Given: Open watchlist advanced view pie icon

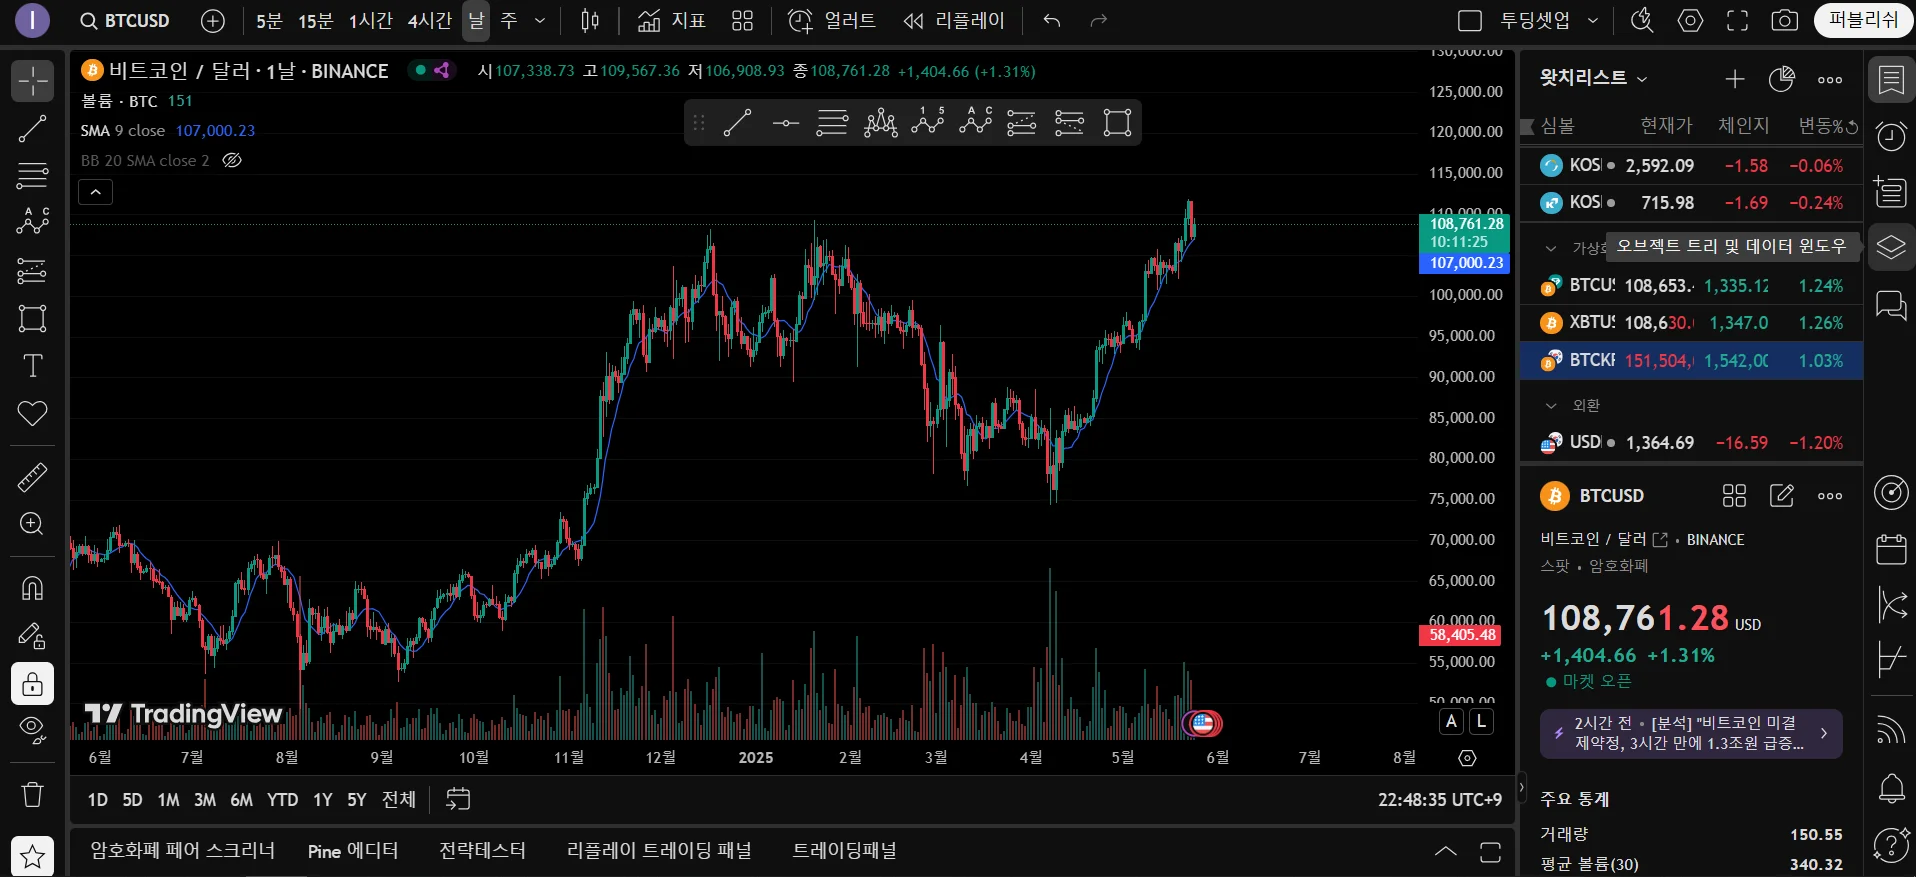Looking at the screenshot, I should pos(1782,79).
